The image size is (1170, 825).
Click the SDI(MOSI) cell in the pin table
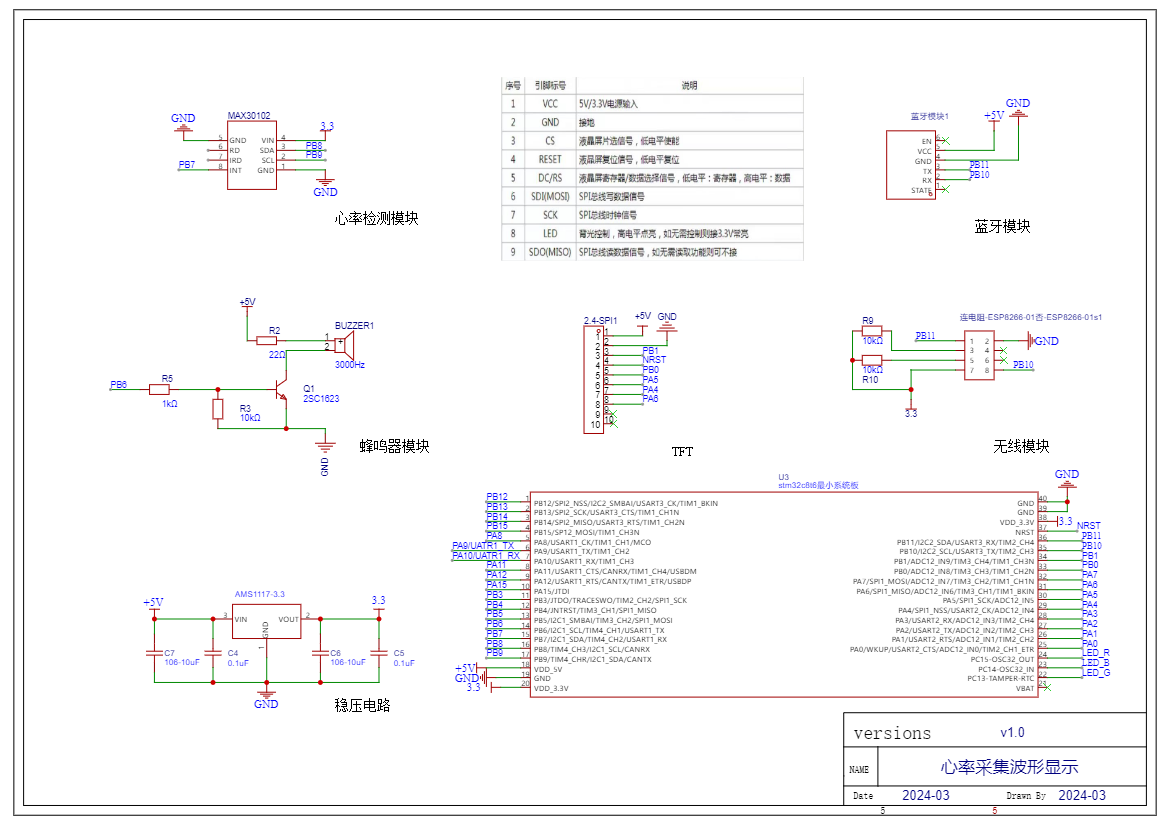point(550,197)
